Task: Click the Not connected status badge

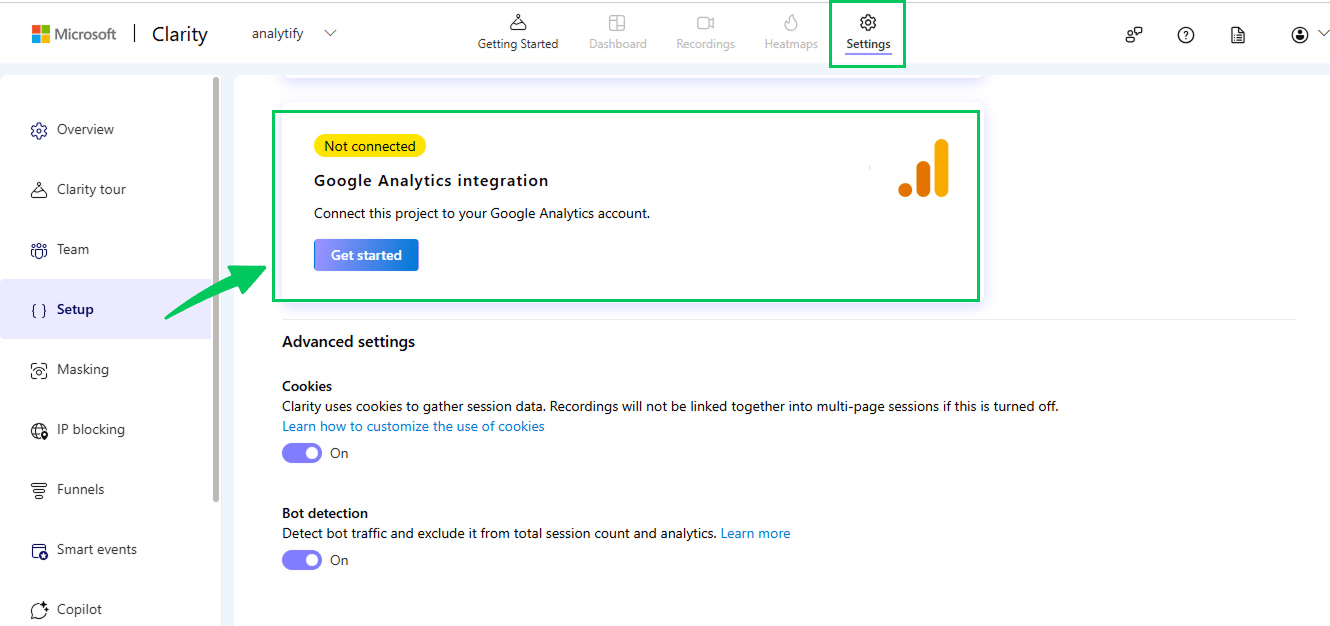Action: point(370,146)
